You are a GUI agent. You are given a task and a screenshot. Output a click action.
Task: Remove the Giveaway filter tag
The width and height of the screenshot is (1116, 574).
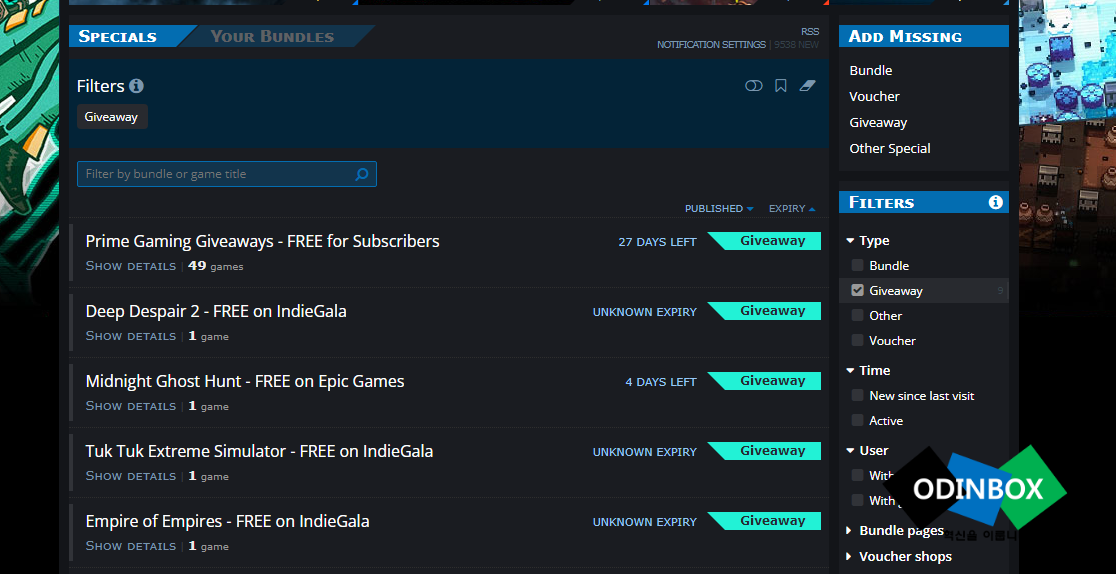click(x=112, y=117)
